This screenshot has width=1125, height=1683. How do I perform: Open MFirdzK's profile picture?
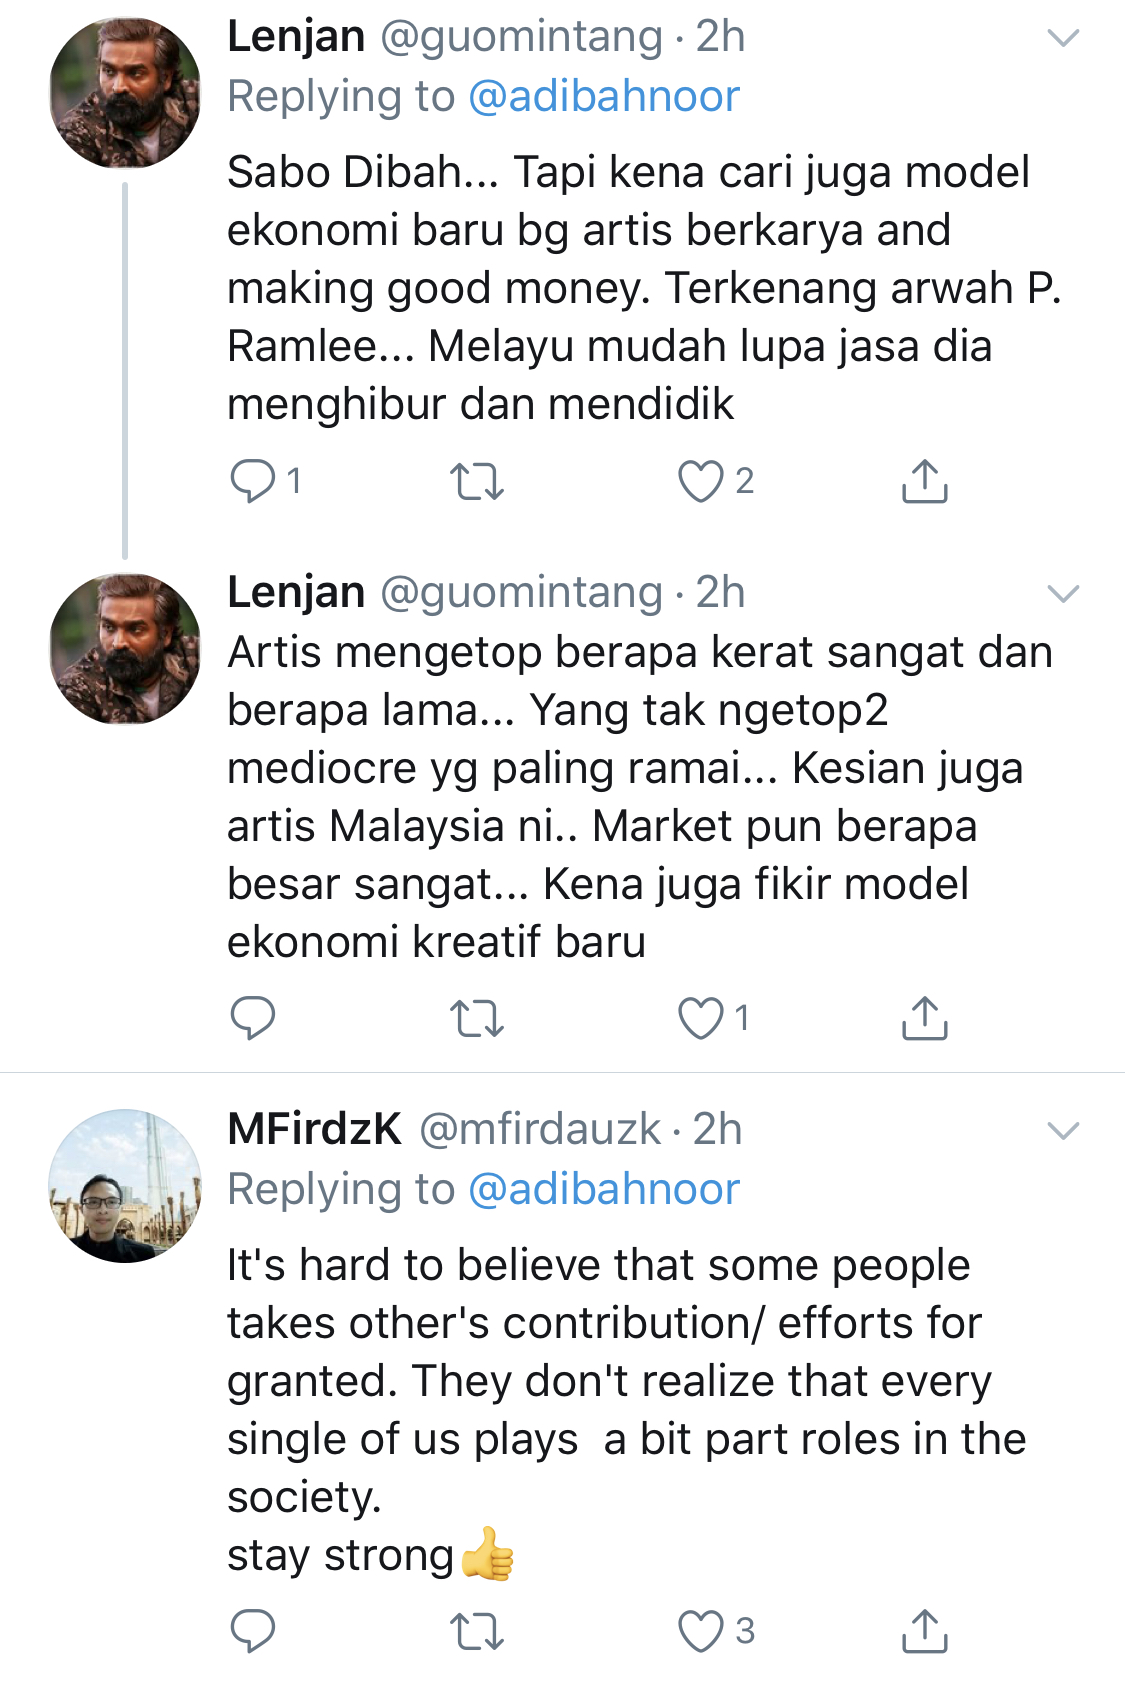pos(125,1186)
